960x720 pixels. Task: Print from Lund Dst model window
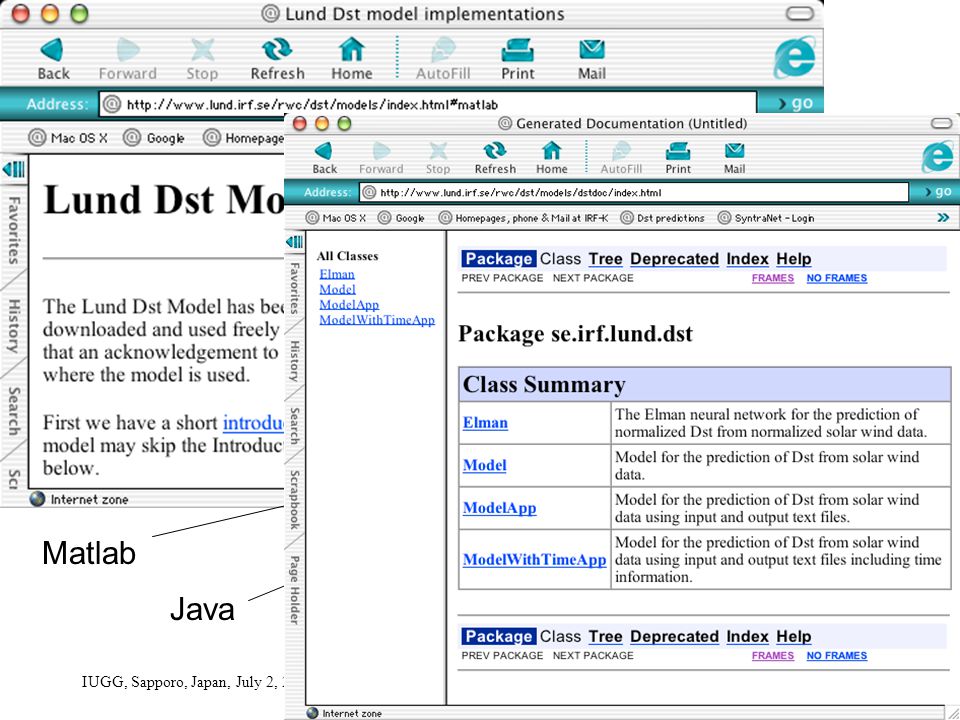point(518,59)
